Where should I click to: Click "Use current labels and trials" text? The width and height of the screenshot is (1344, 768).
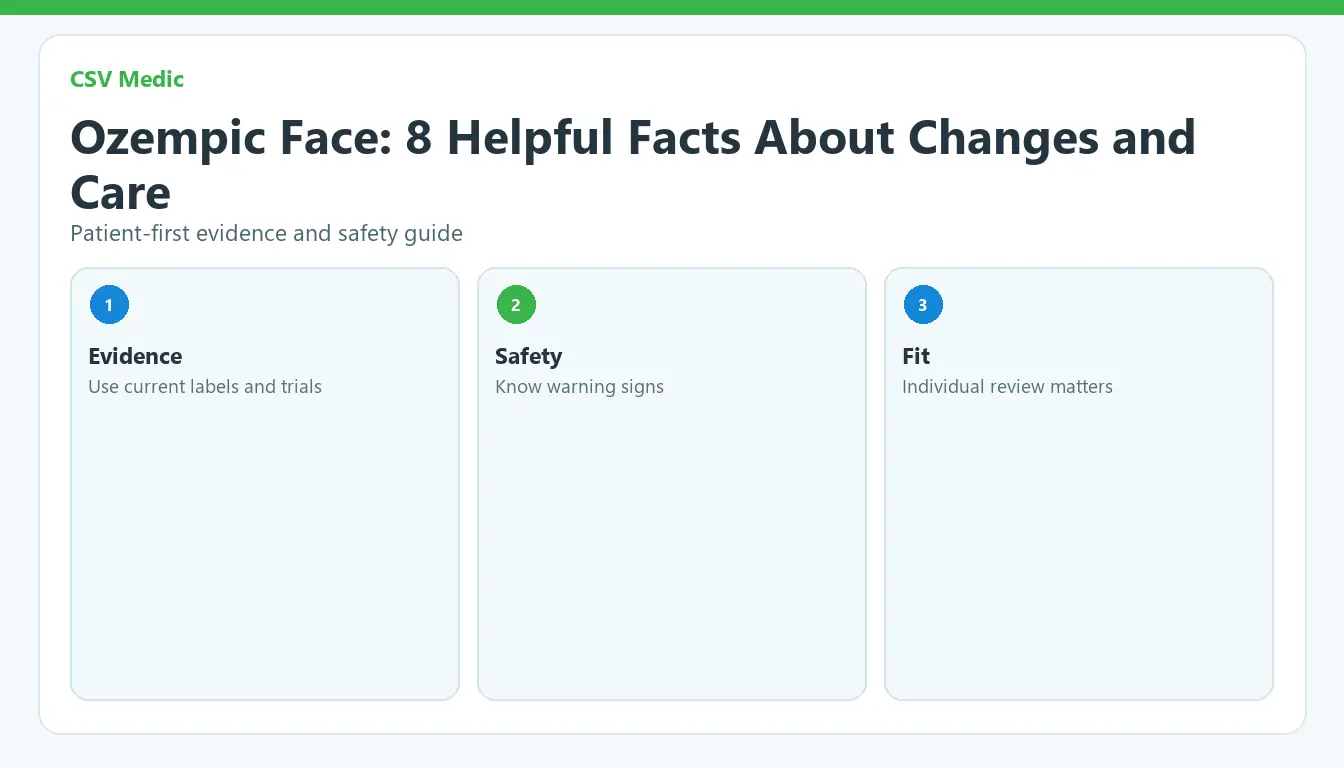205,387
